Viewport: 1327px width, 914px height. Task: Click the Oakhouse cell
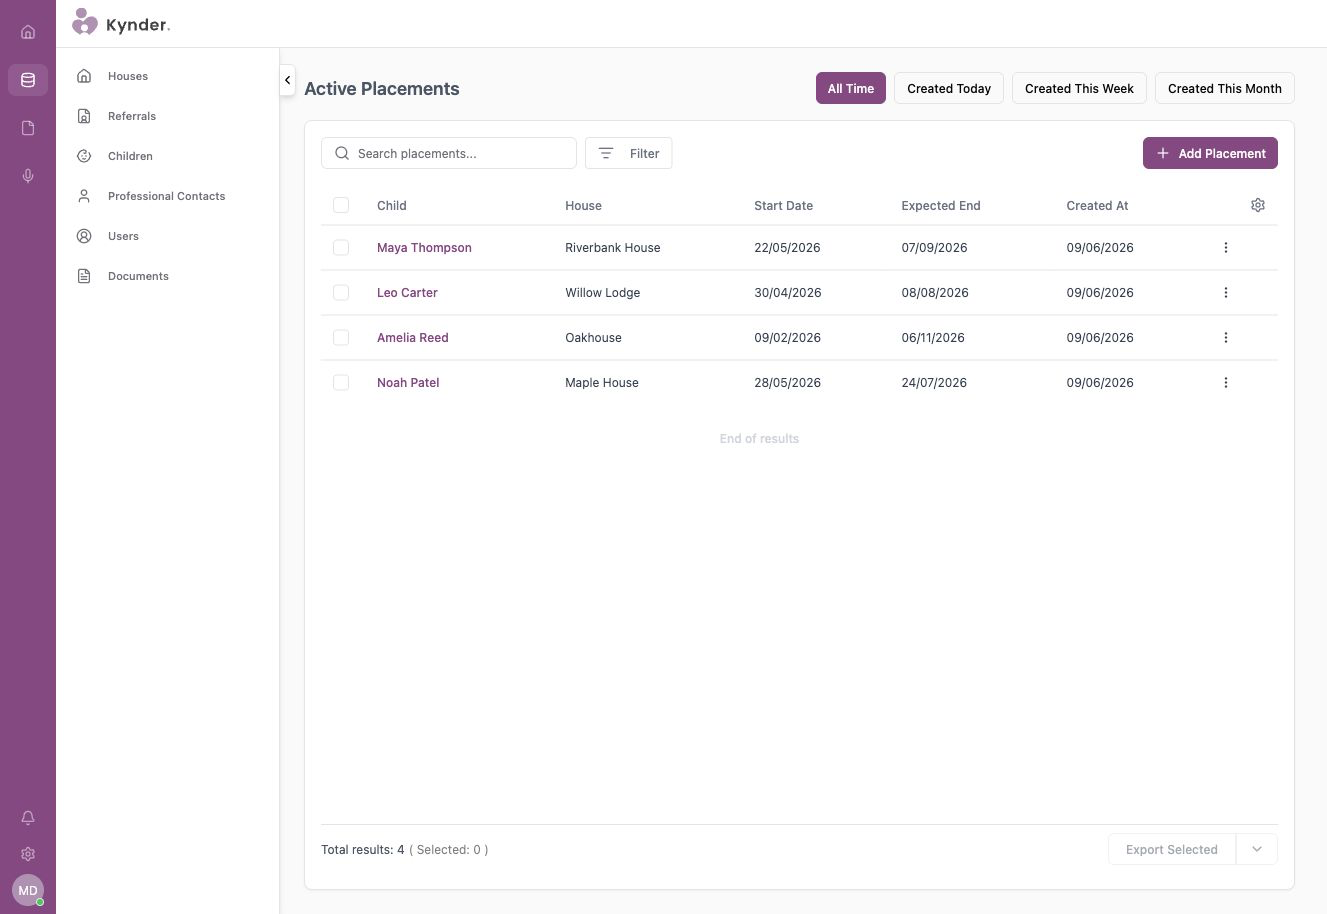[x=593, y=337]
